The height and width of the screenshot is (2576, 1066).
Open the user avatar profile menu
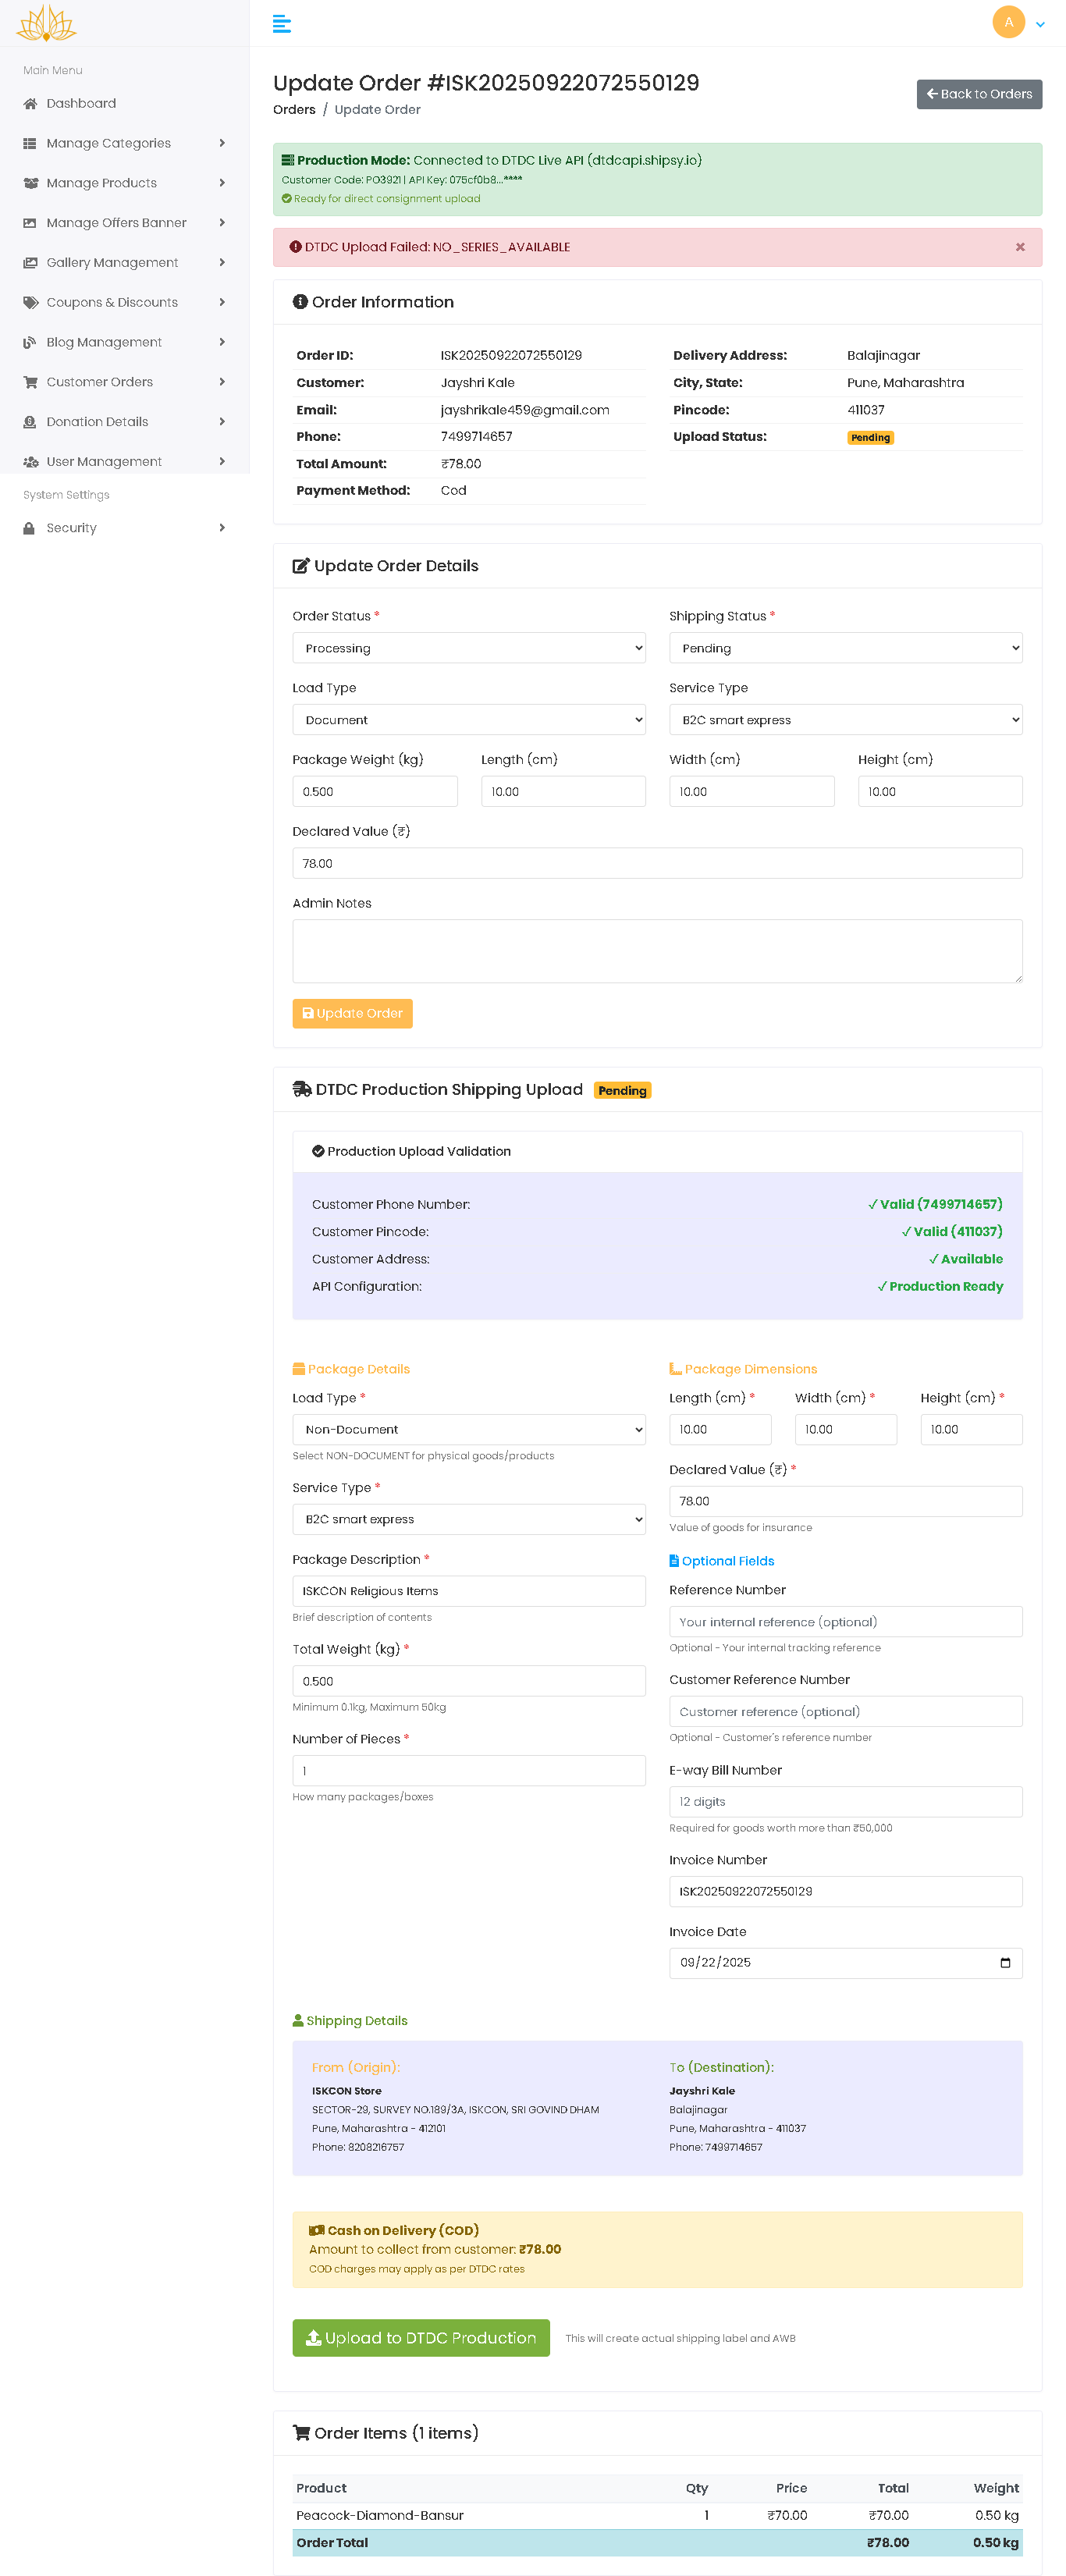click(1008, 22)
